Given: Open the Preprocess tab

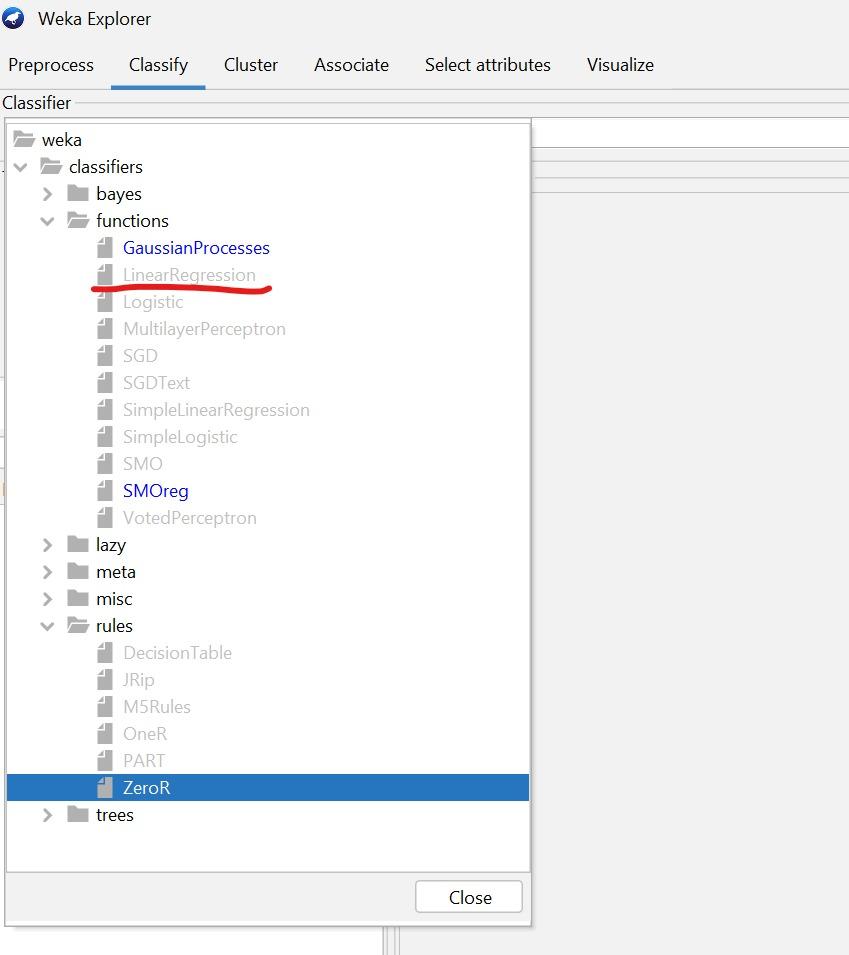Looking at the screenshot, I should [51, 65].
